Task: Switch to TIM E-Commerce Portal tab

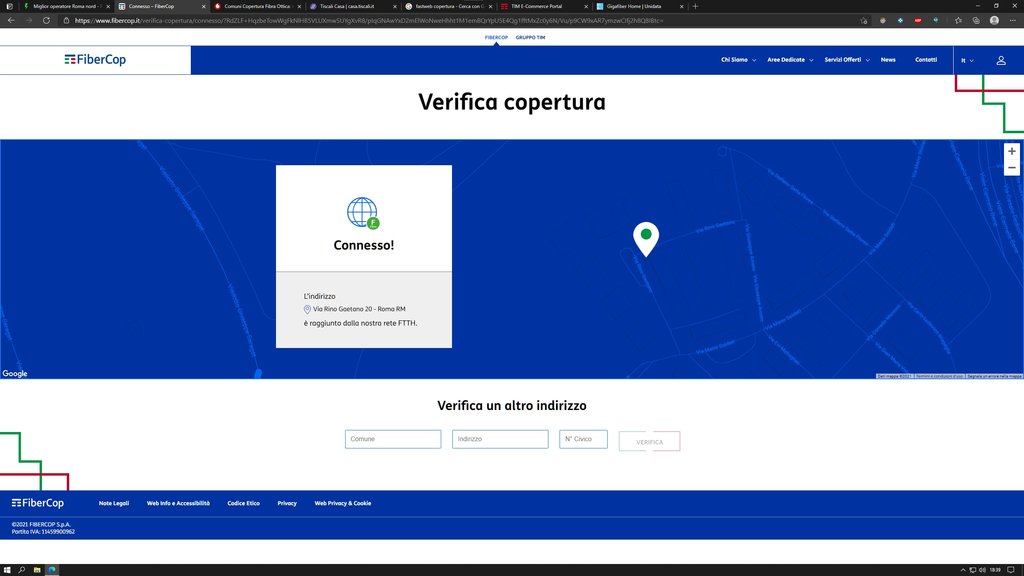Action: click(545, 6)
